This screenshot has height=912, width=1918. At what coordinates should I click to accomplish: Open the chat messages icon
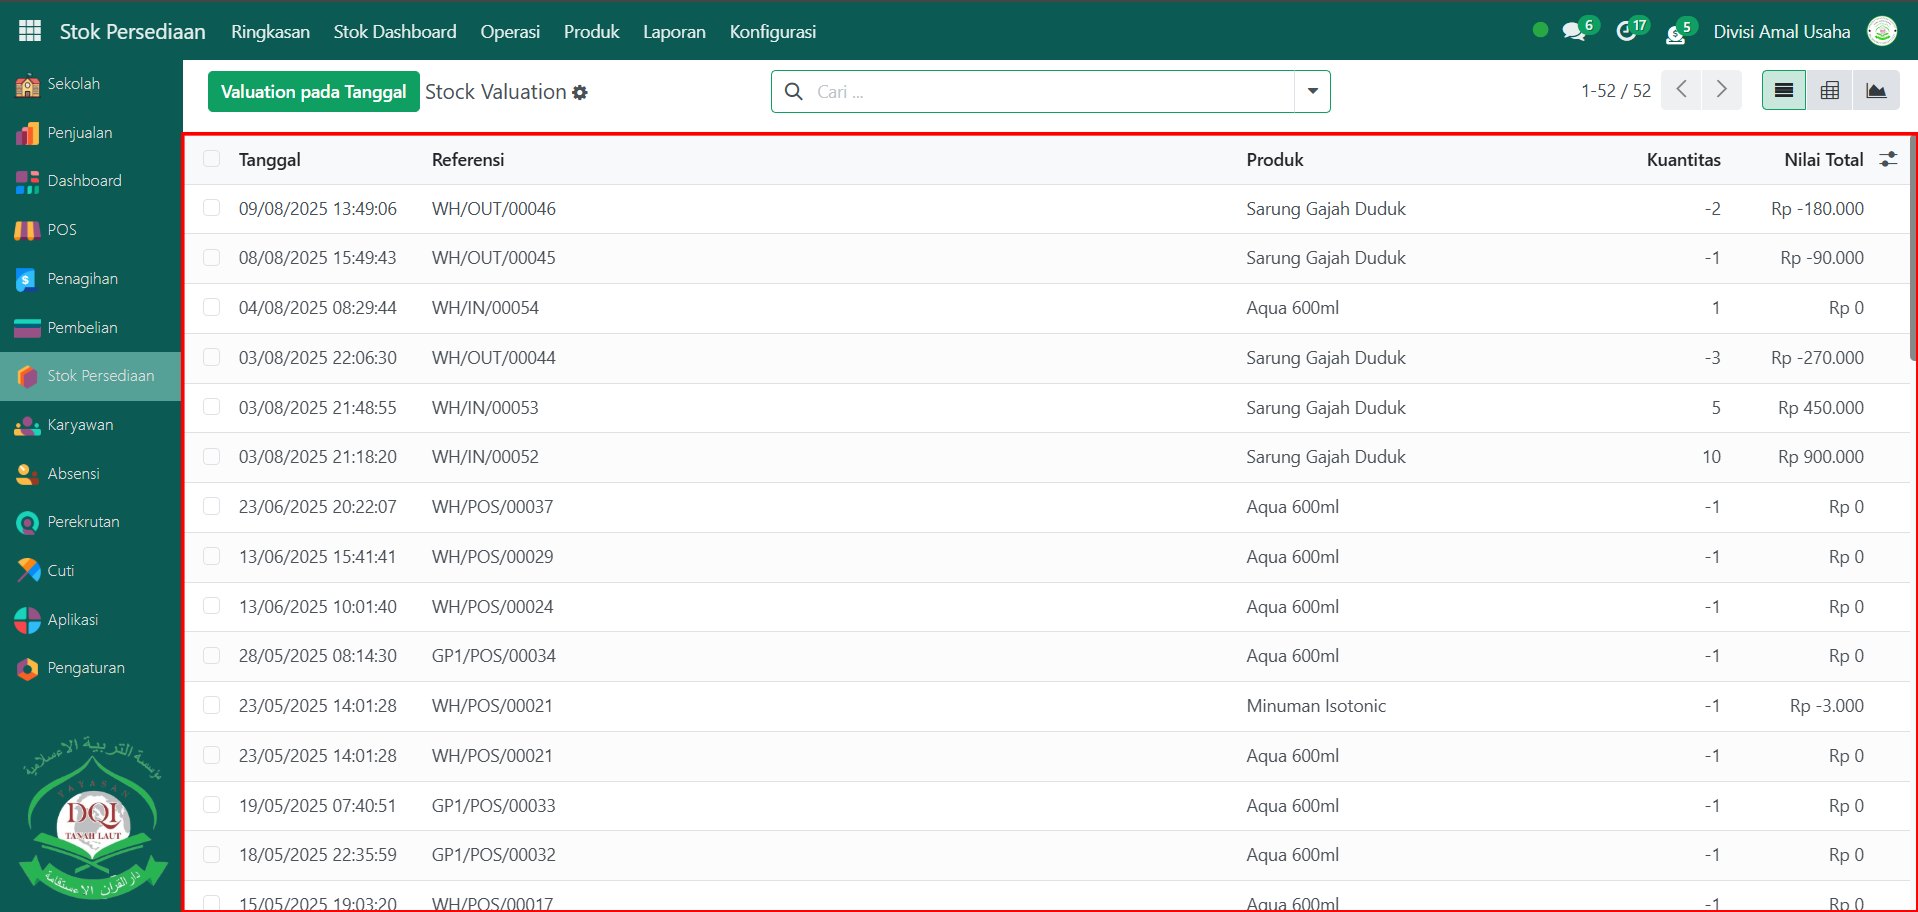pyautogui.click(x=1574, y=31)
